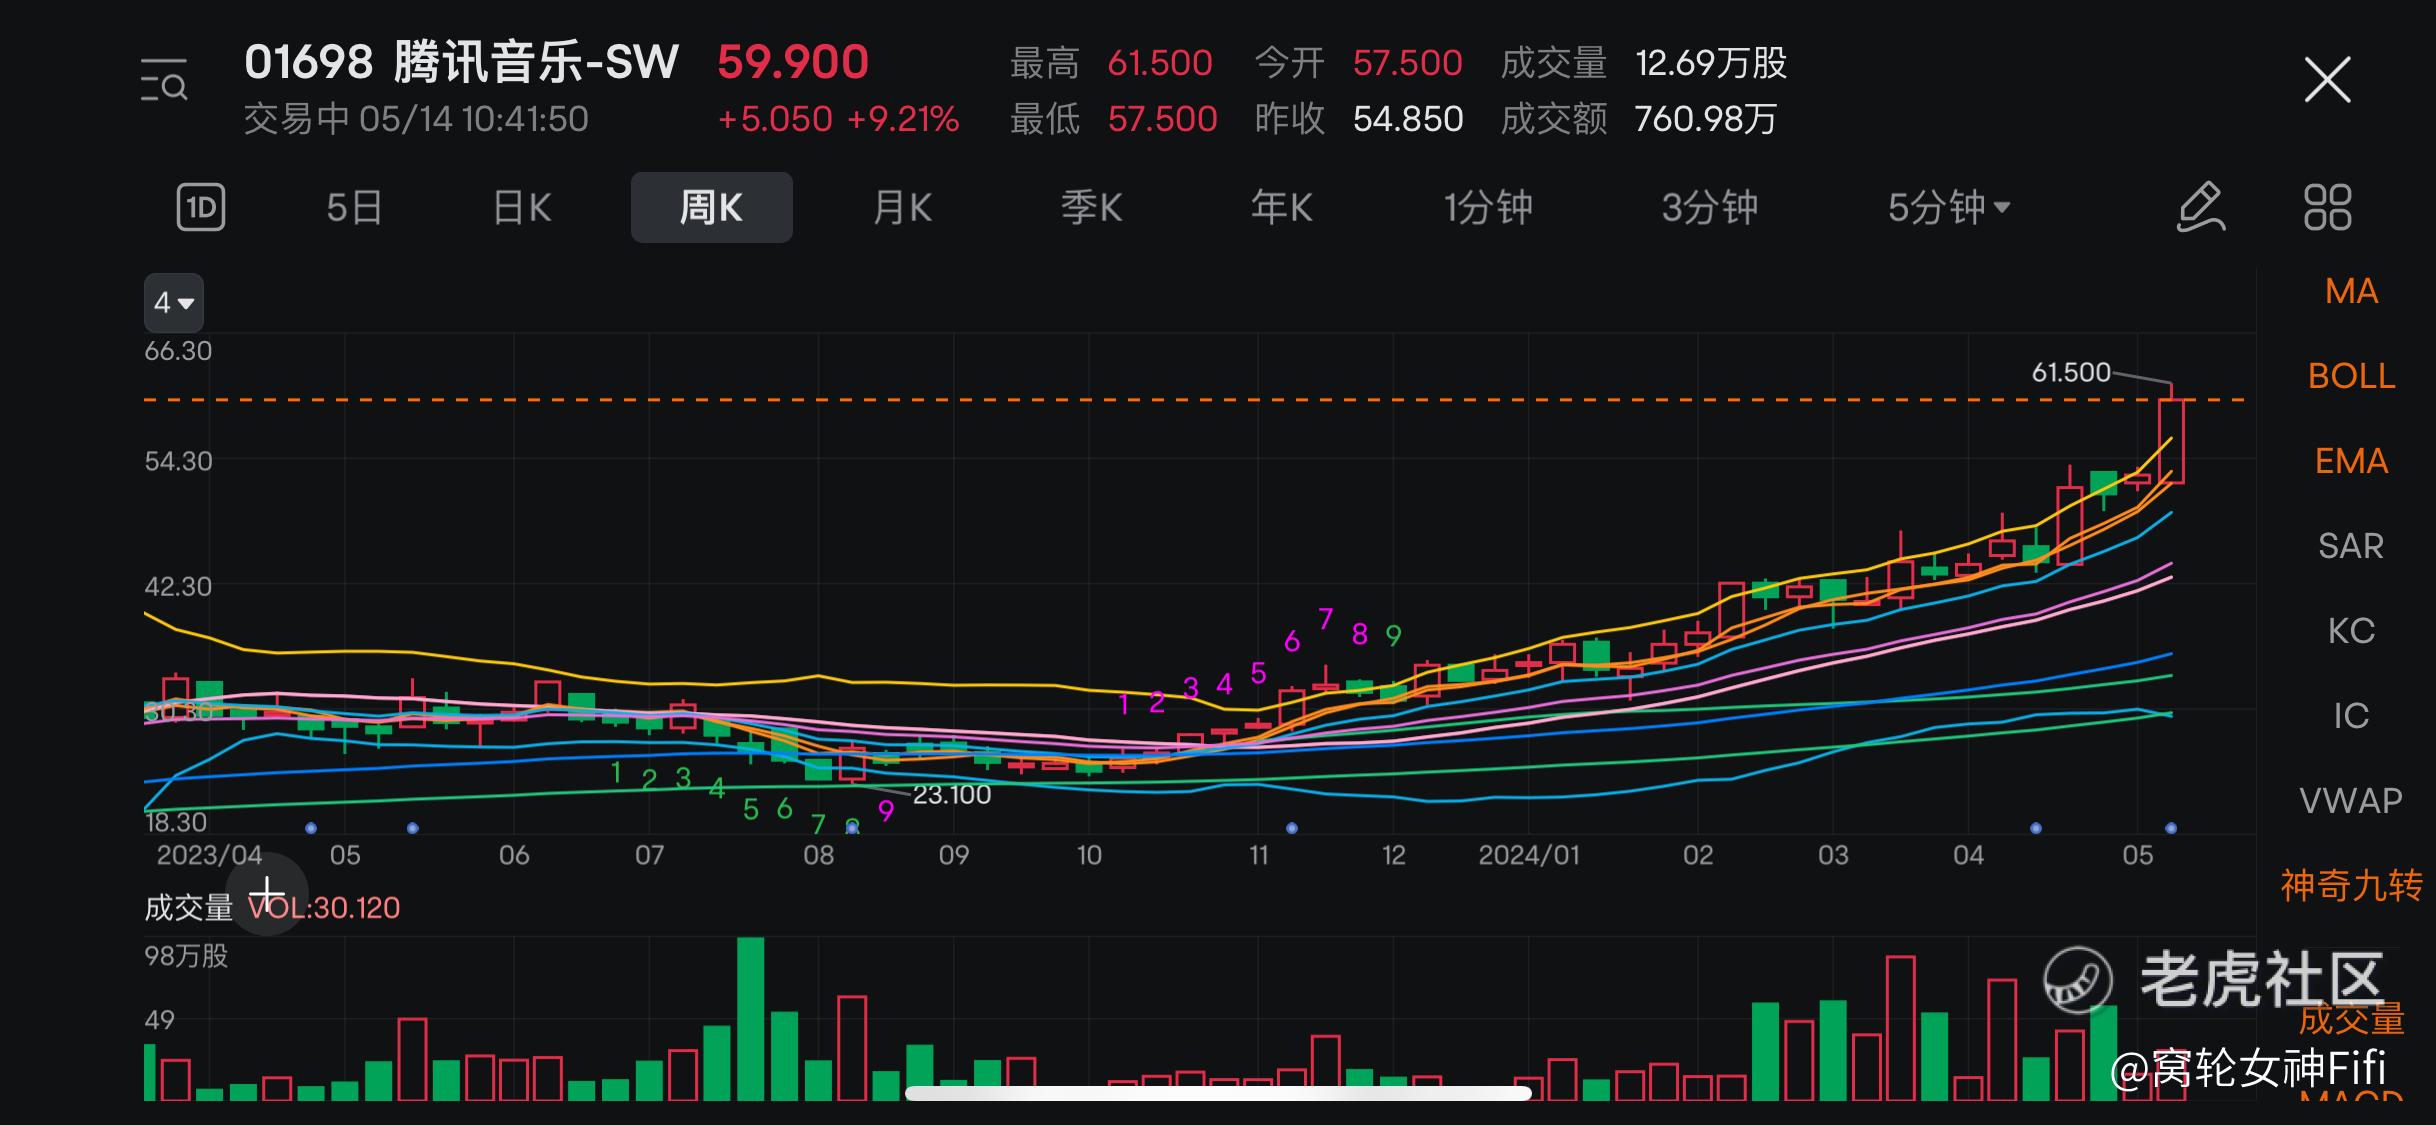Click the 61.500 high price label on the chart

click(2070, 373)
